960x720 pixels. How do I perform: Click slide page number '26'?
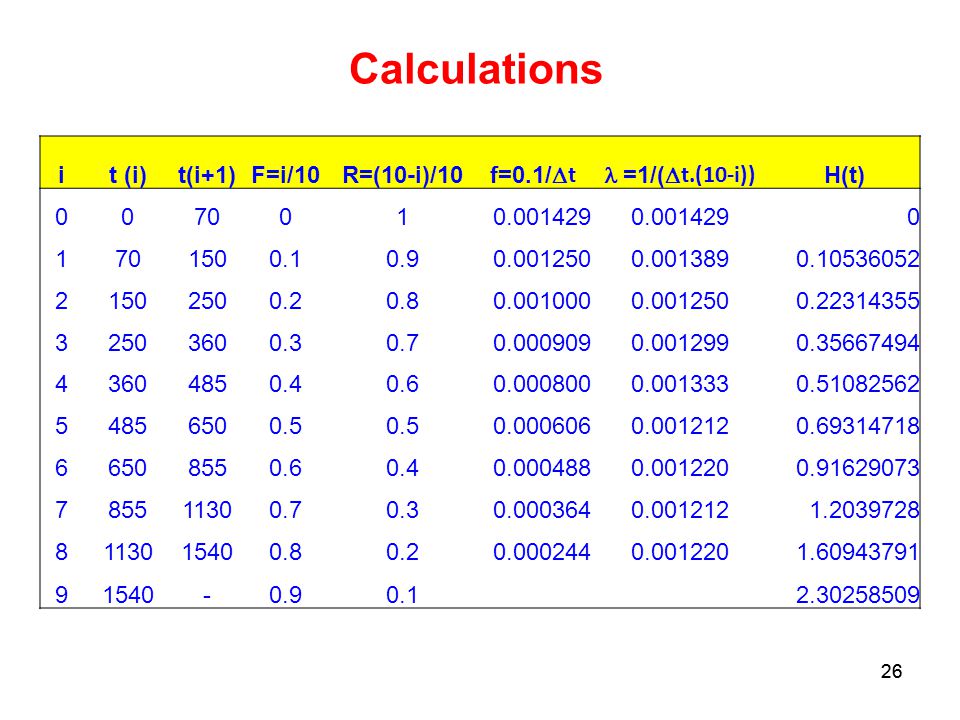point(891,671)
